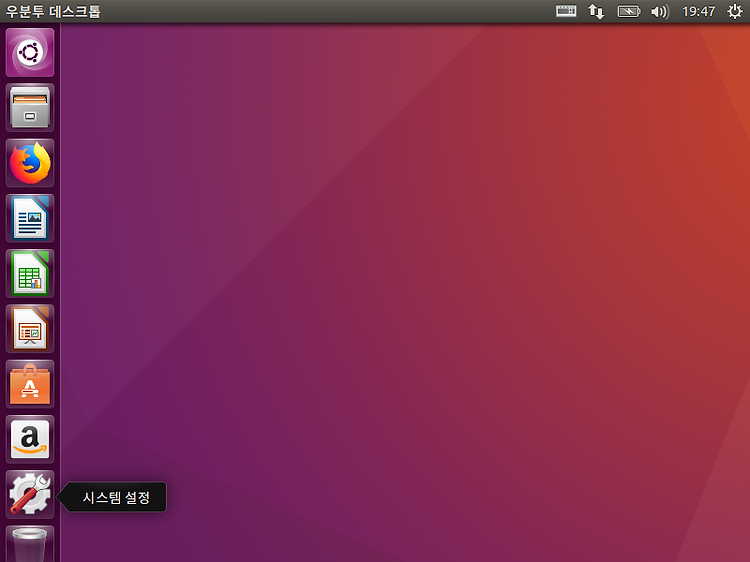Open the session power gear menu

pos(735,11)
